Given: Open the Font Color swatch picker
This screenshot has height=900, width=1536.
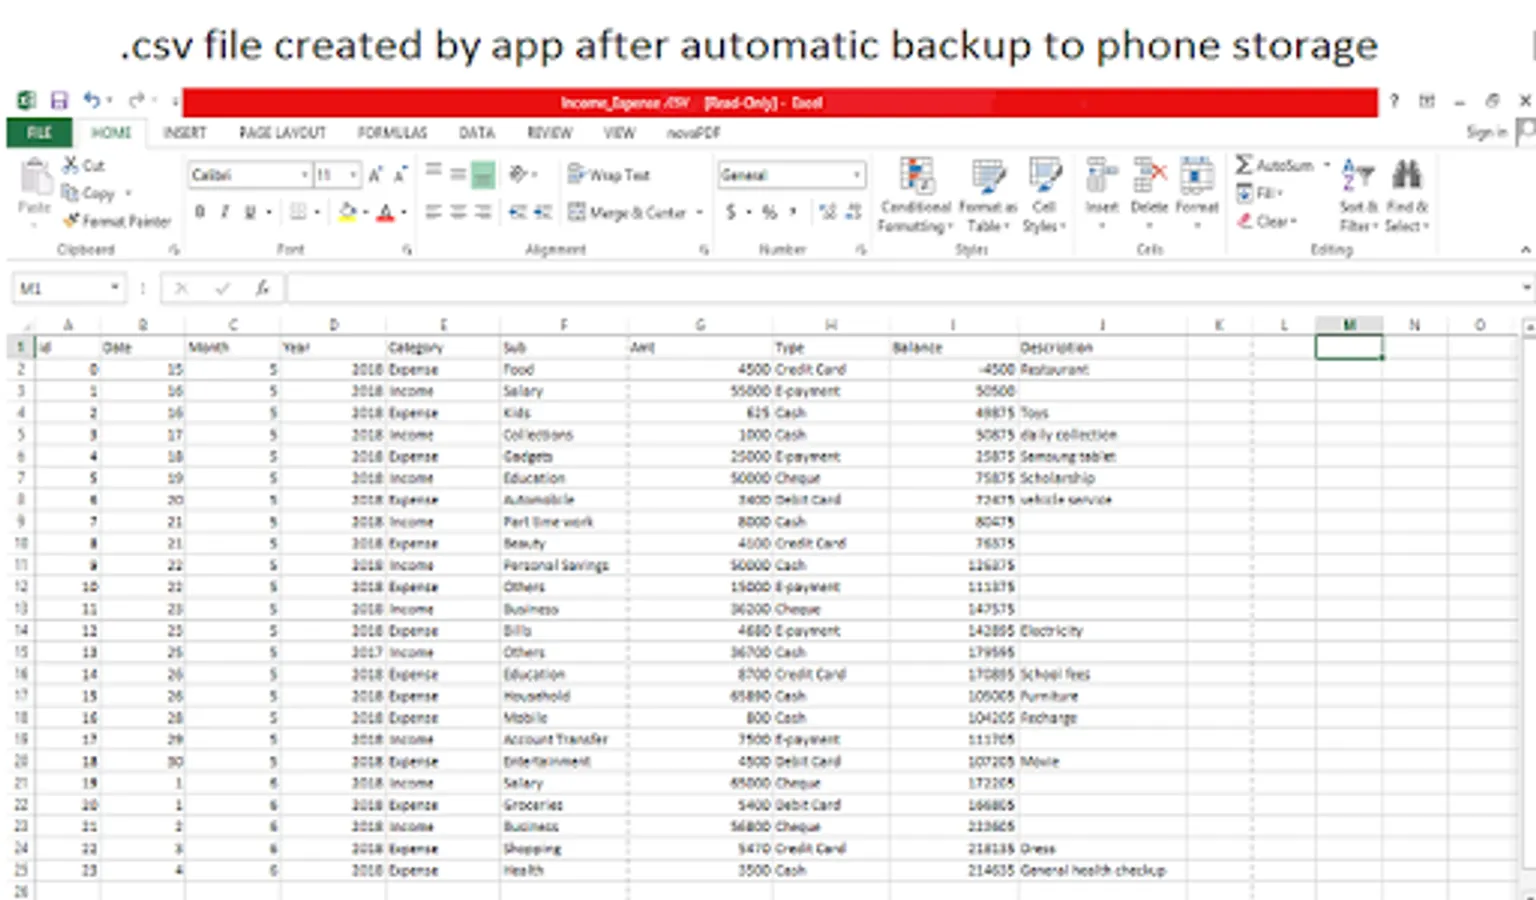Looking at the screenshot, I should click(x=386, y=212).
